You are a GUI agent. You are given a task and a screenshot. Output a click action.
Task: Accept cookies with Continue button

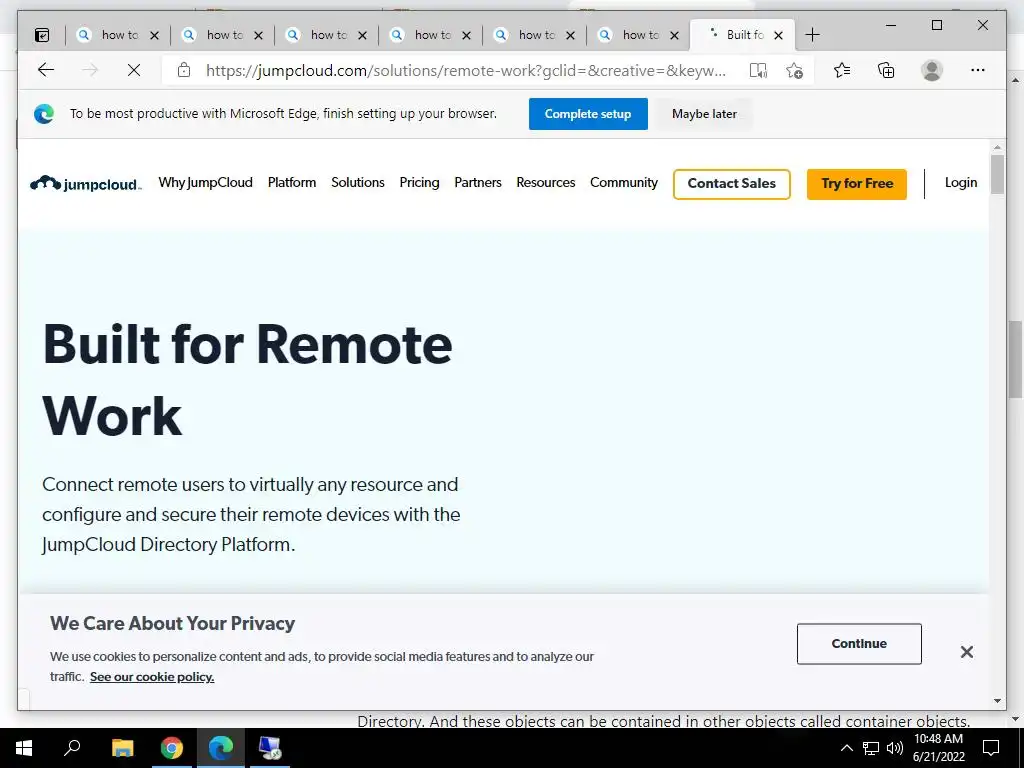(859, 643)
